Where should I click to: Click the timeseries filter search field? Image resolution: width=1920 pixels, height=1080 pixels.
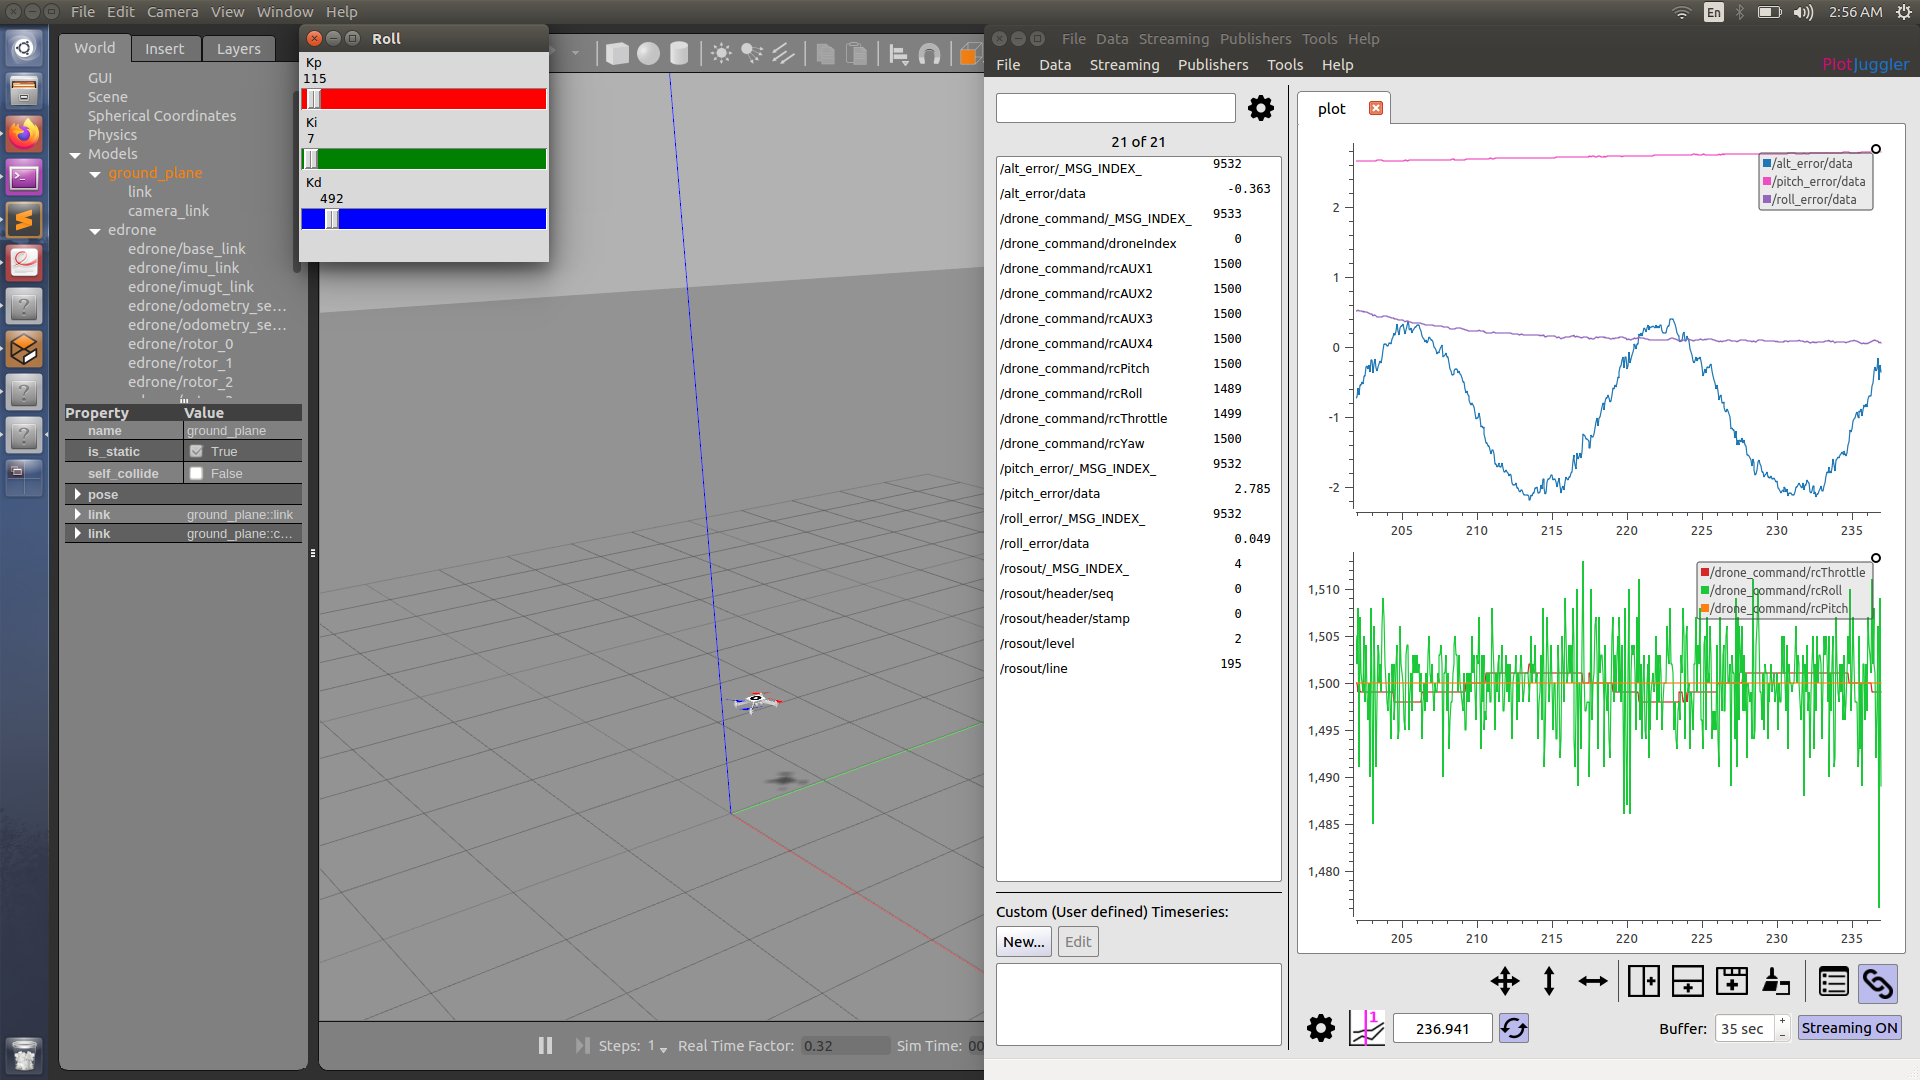pos(1116,108)
